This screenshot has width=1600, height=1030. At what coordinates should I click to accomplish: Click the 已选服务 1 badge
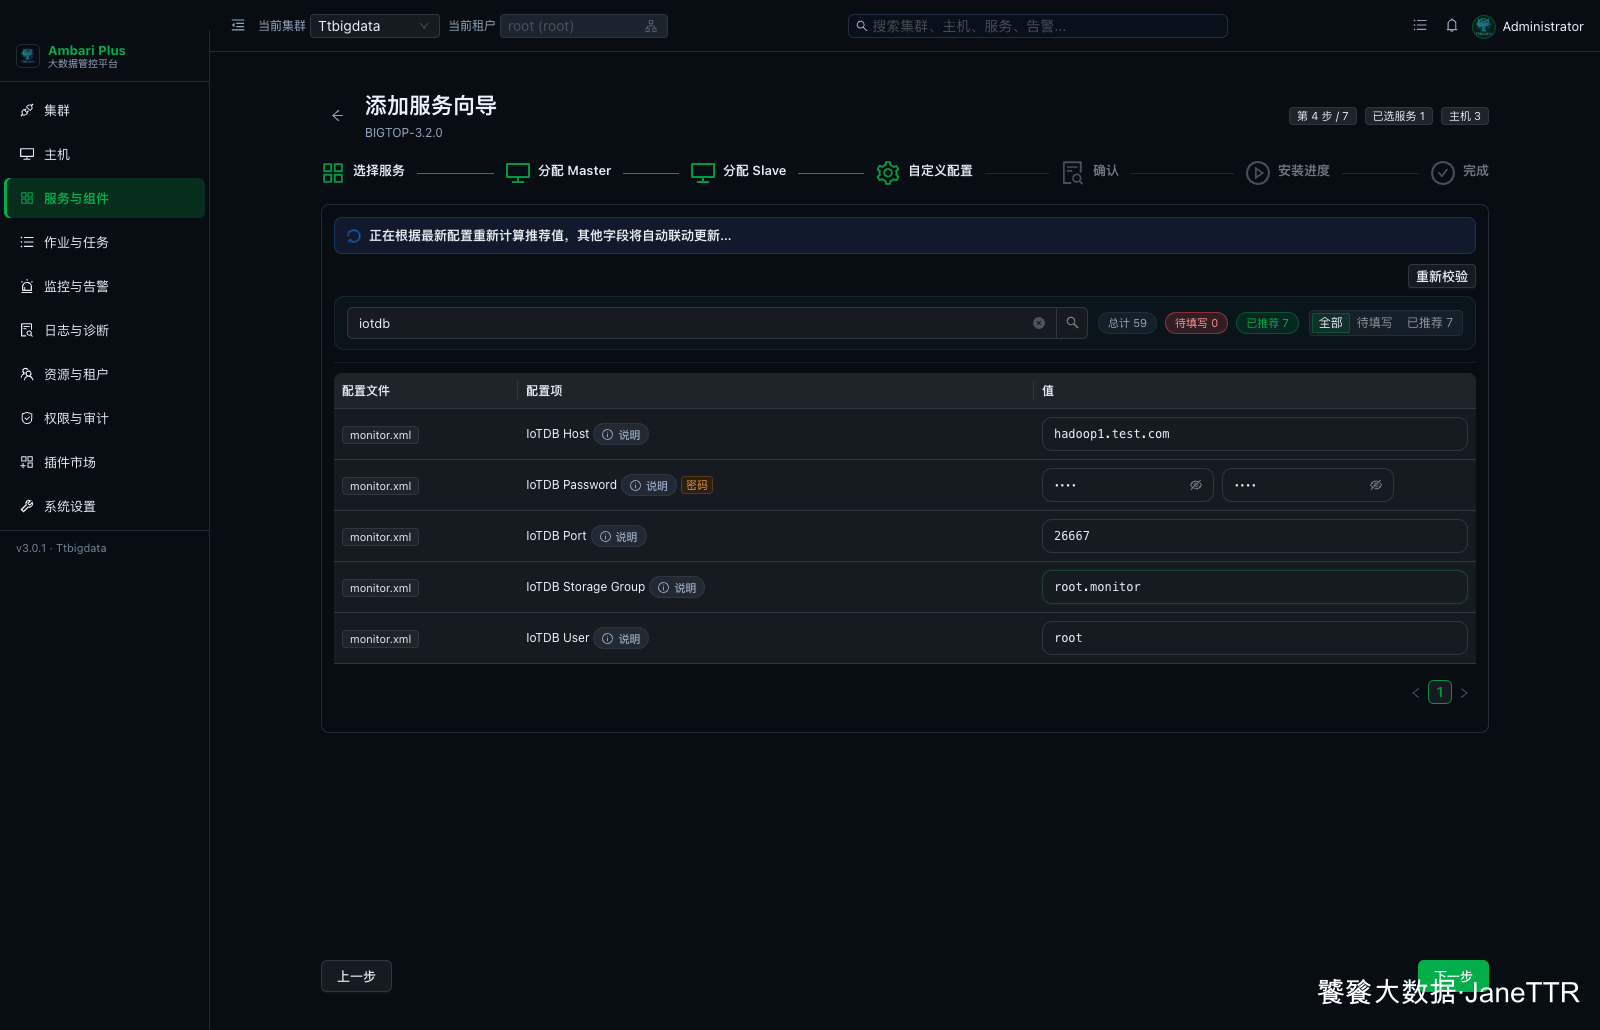1399,116
